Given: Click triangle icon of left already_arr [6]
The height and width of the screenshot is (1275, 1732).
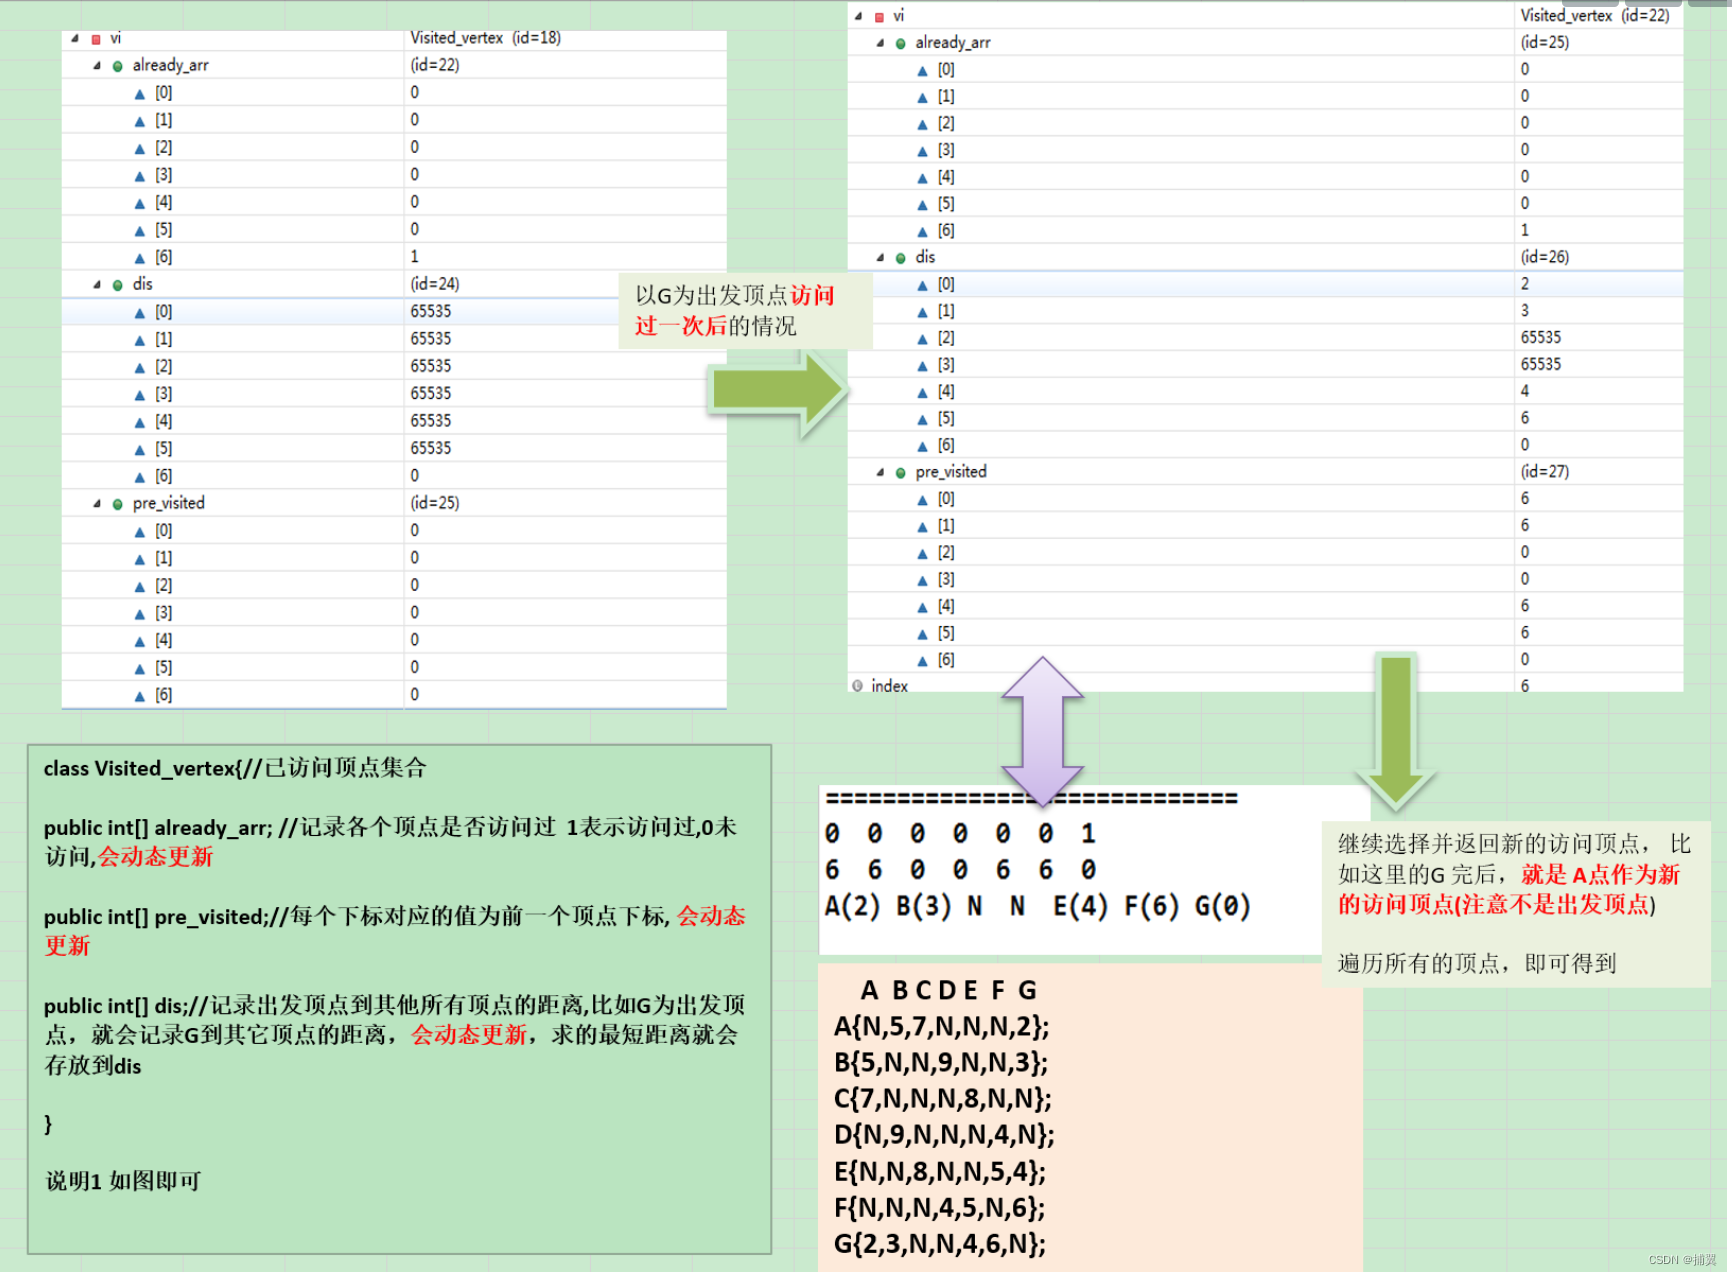Looking at the screenshot, I should tap(140, 258).
